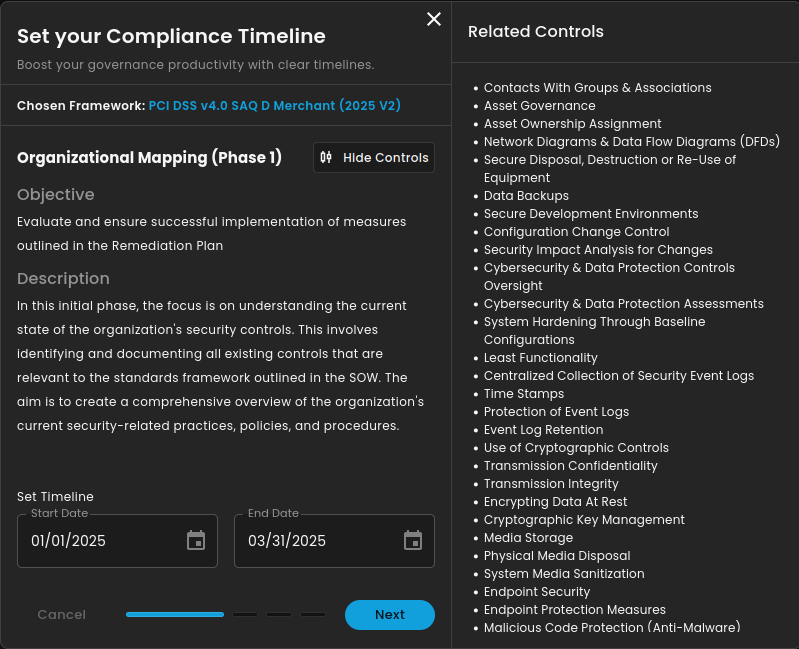Cancel the timeline setup
The image size is (799, 649).
[x=61, y=615]
